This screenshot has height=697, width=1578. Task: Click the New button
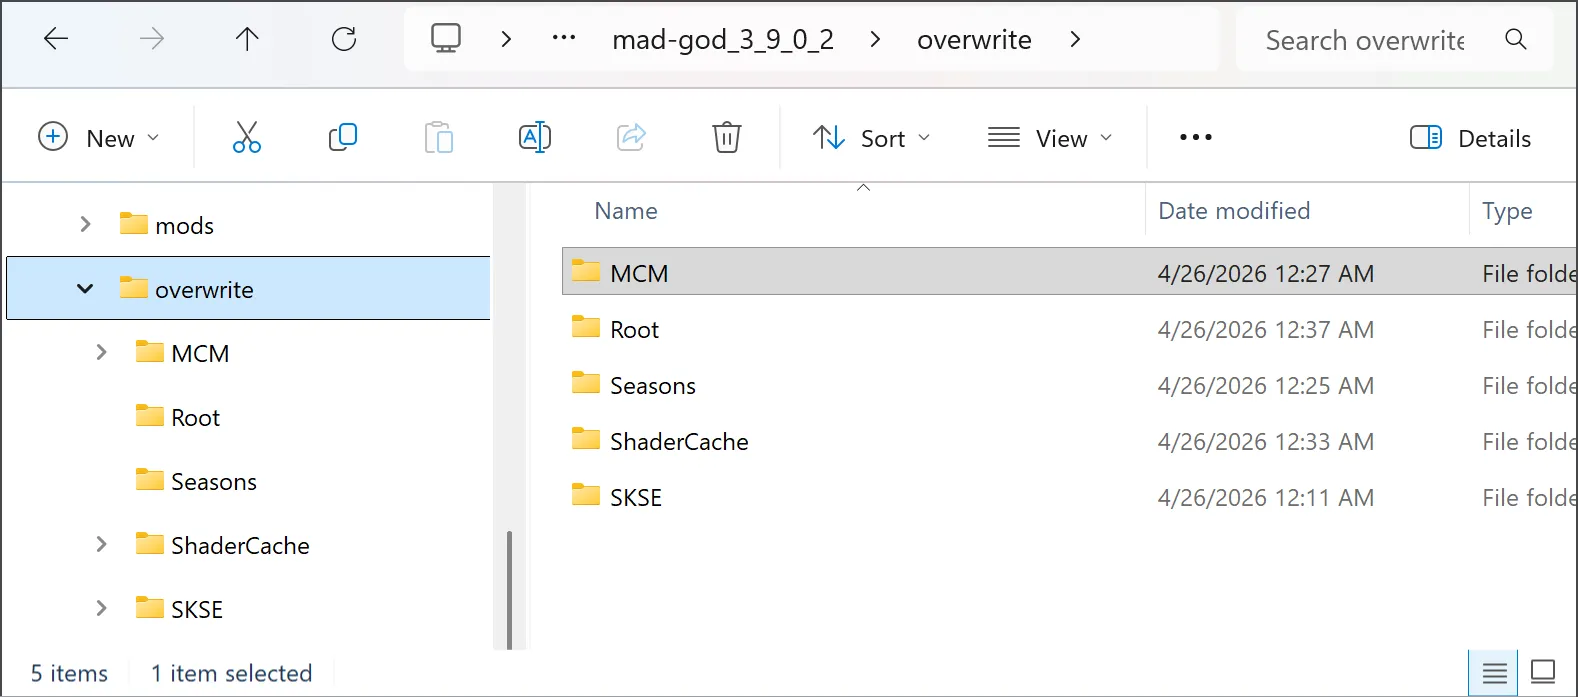pos(98,138)
